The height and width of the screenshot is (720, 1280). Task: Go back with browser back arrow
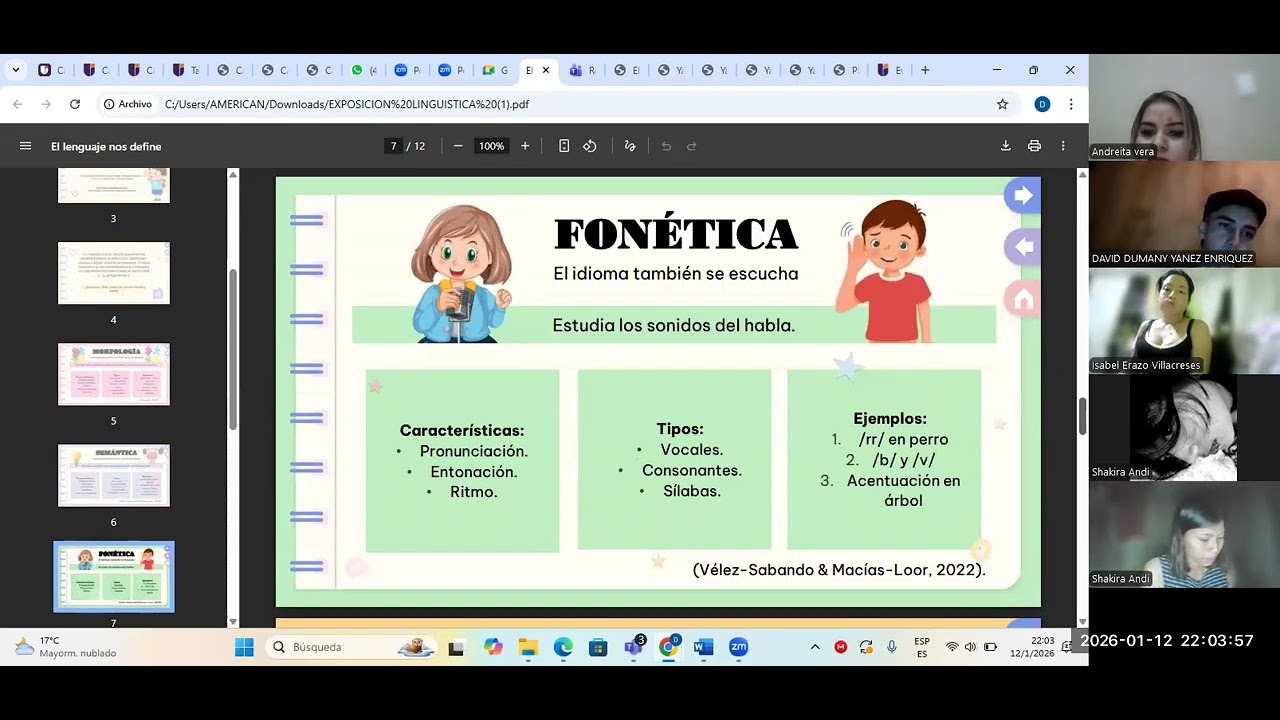point(18,104)
